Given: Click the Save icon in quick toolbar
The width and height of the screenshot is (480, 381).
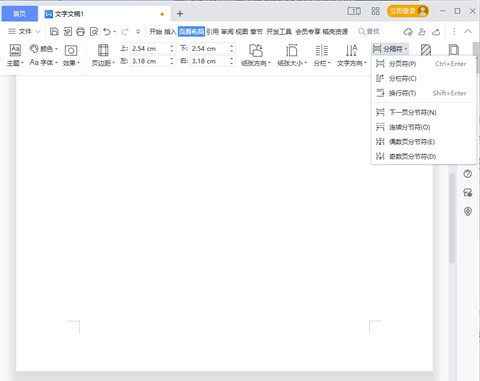Looking at the screenshot, I should point(54,32).
